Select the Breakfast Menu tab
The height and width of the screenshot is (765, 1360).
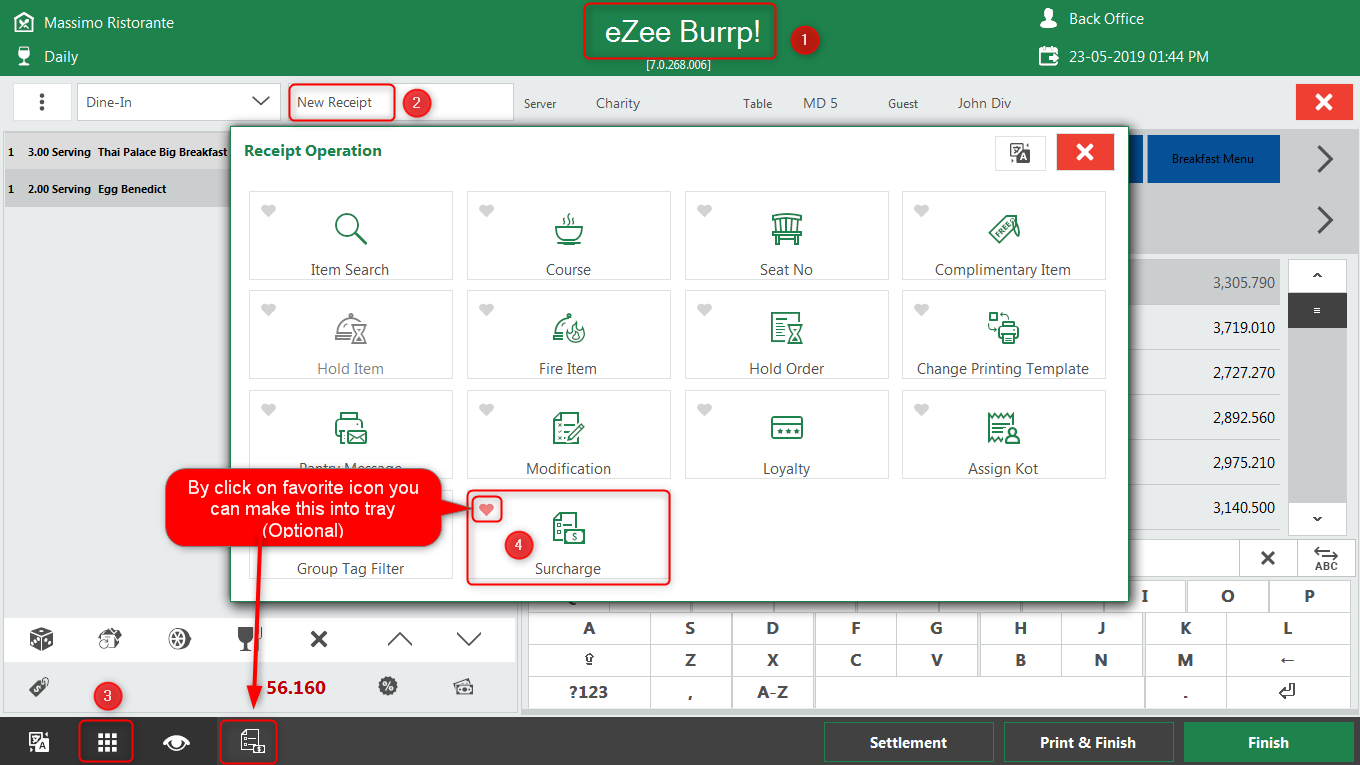coord(1212,159)
